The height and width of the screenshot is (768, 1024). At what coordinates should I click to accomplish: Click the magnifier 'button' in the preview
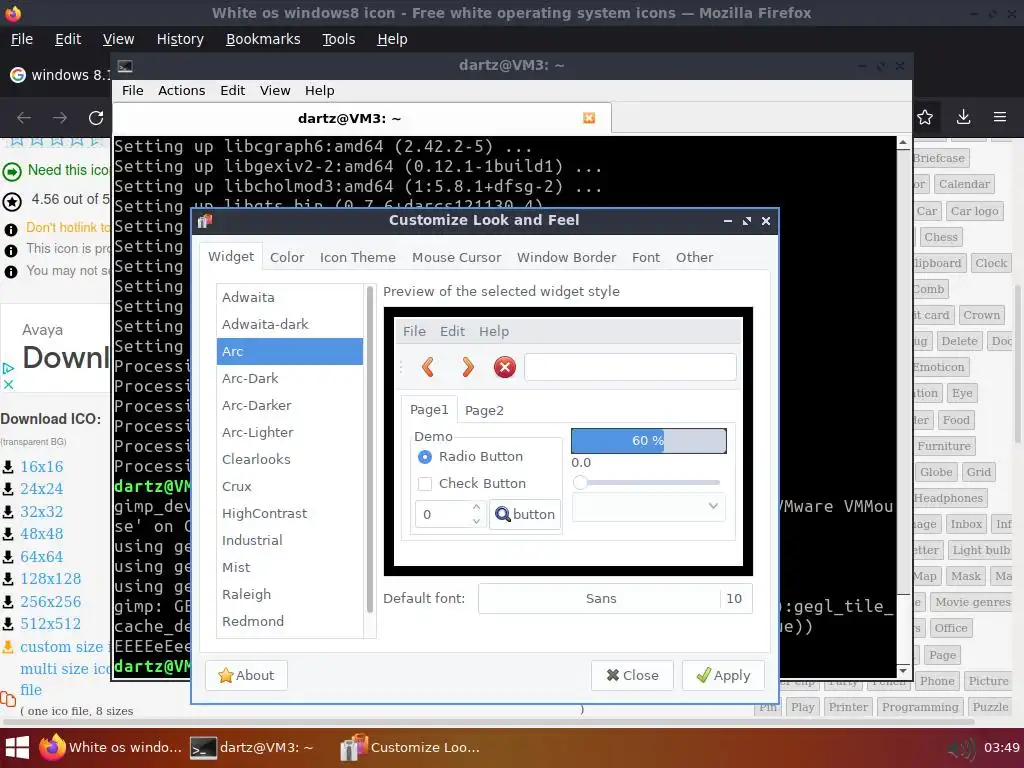pyautogui.click(x=525, y=514)
